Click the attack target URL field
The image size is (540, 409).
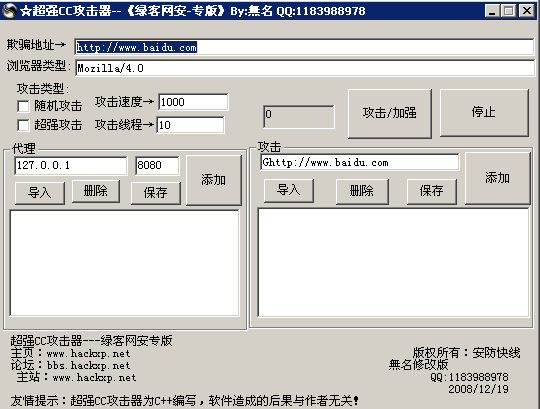(x=360, y=162)
